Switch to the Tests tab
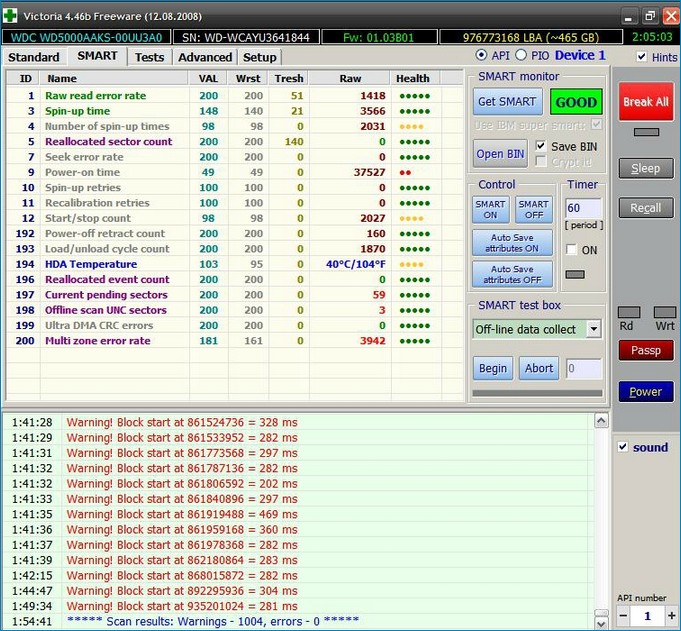The width and height of the screenshot is (681, 631). coord(149,57)
